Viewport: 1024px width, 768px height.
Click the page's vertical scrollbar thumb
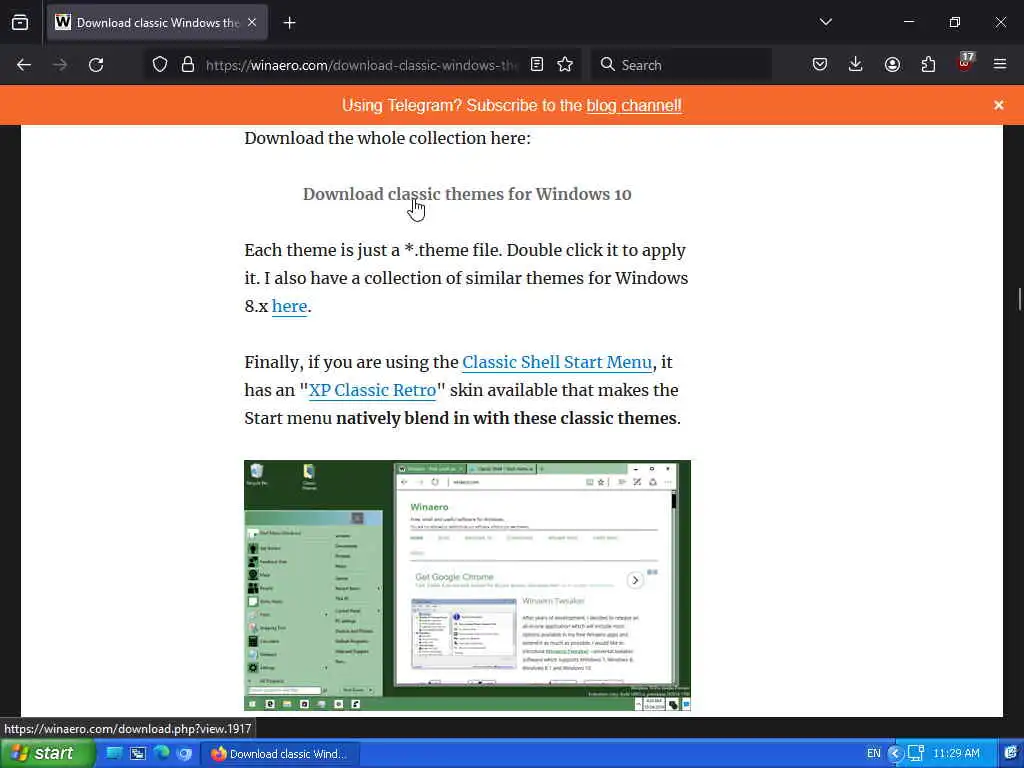point(1019,299)
